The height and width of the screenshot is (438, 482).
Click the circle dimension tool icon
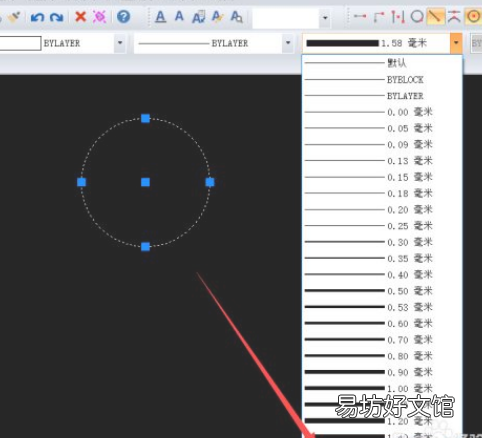coord(417,16)
